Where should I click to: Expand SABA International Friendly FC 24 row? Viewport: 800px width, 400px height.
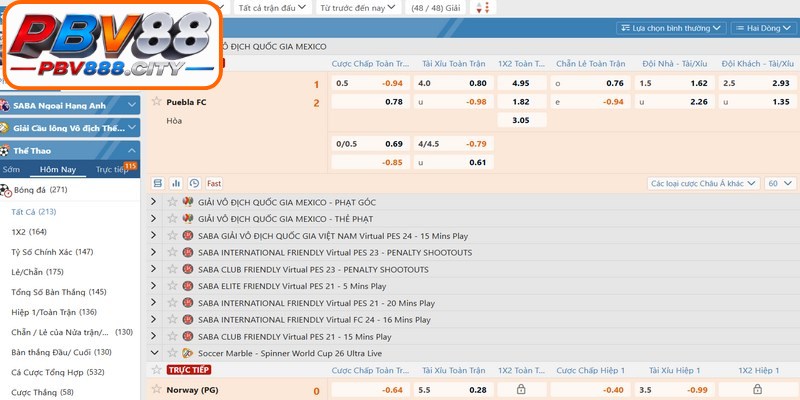click(x=154, y=319)
